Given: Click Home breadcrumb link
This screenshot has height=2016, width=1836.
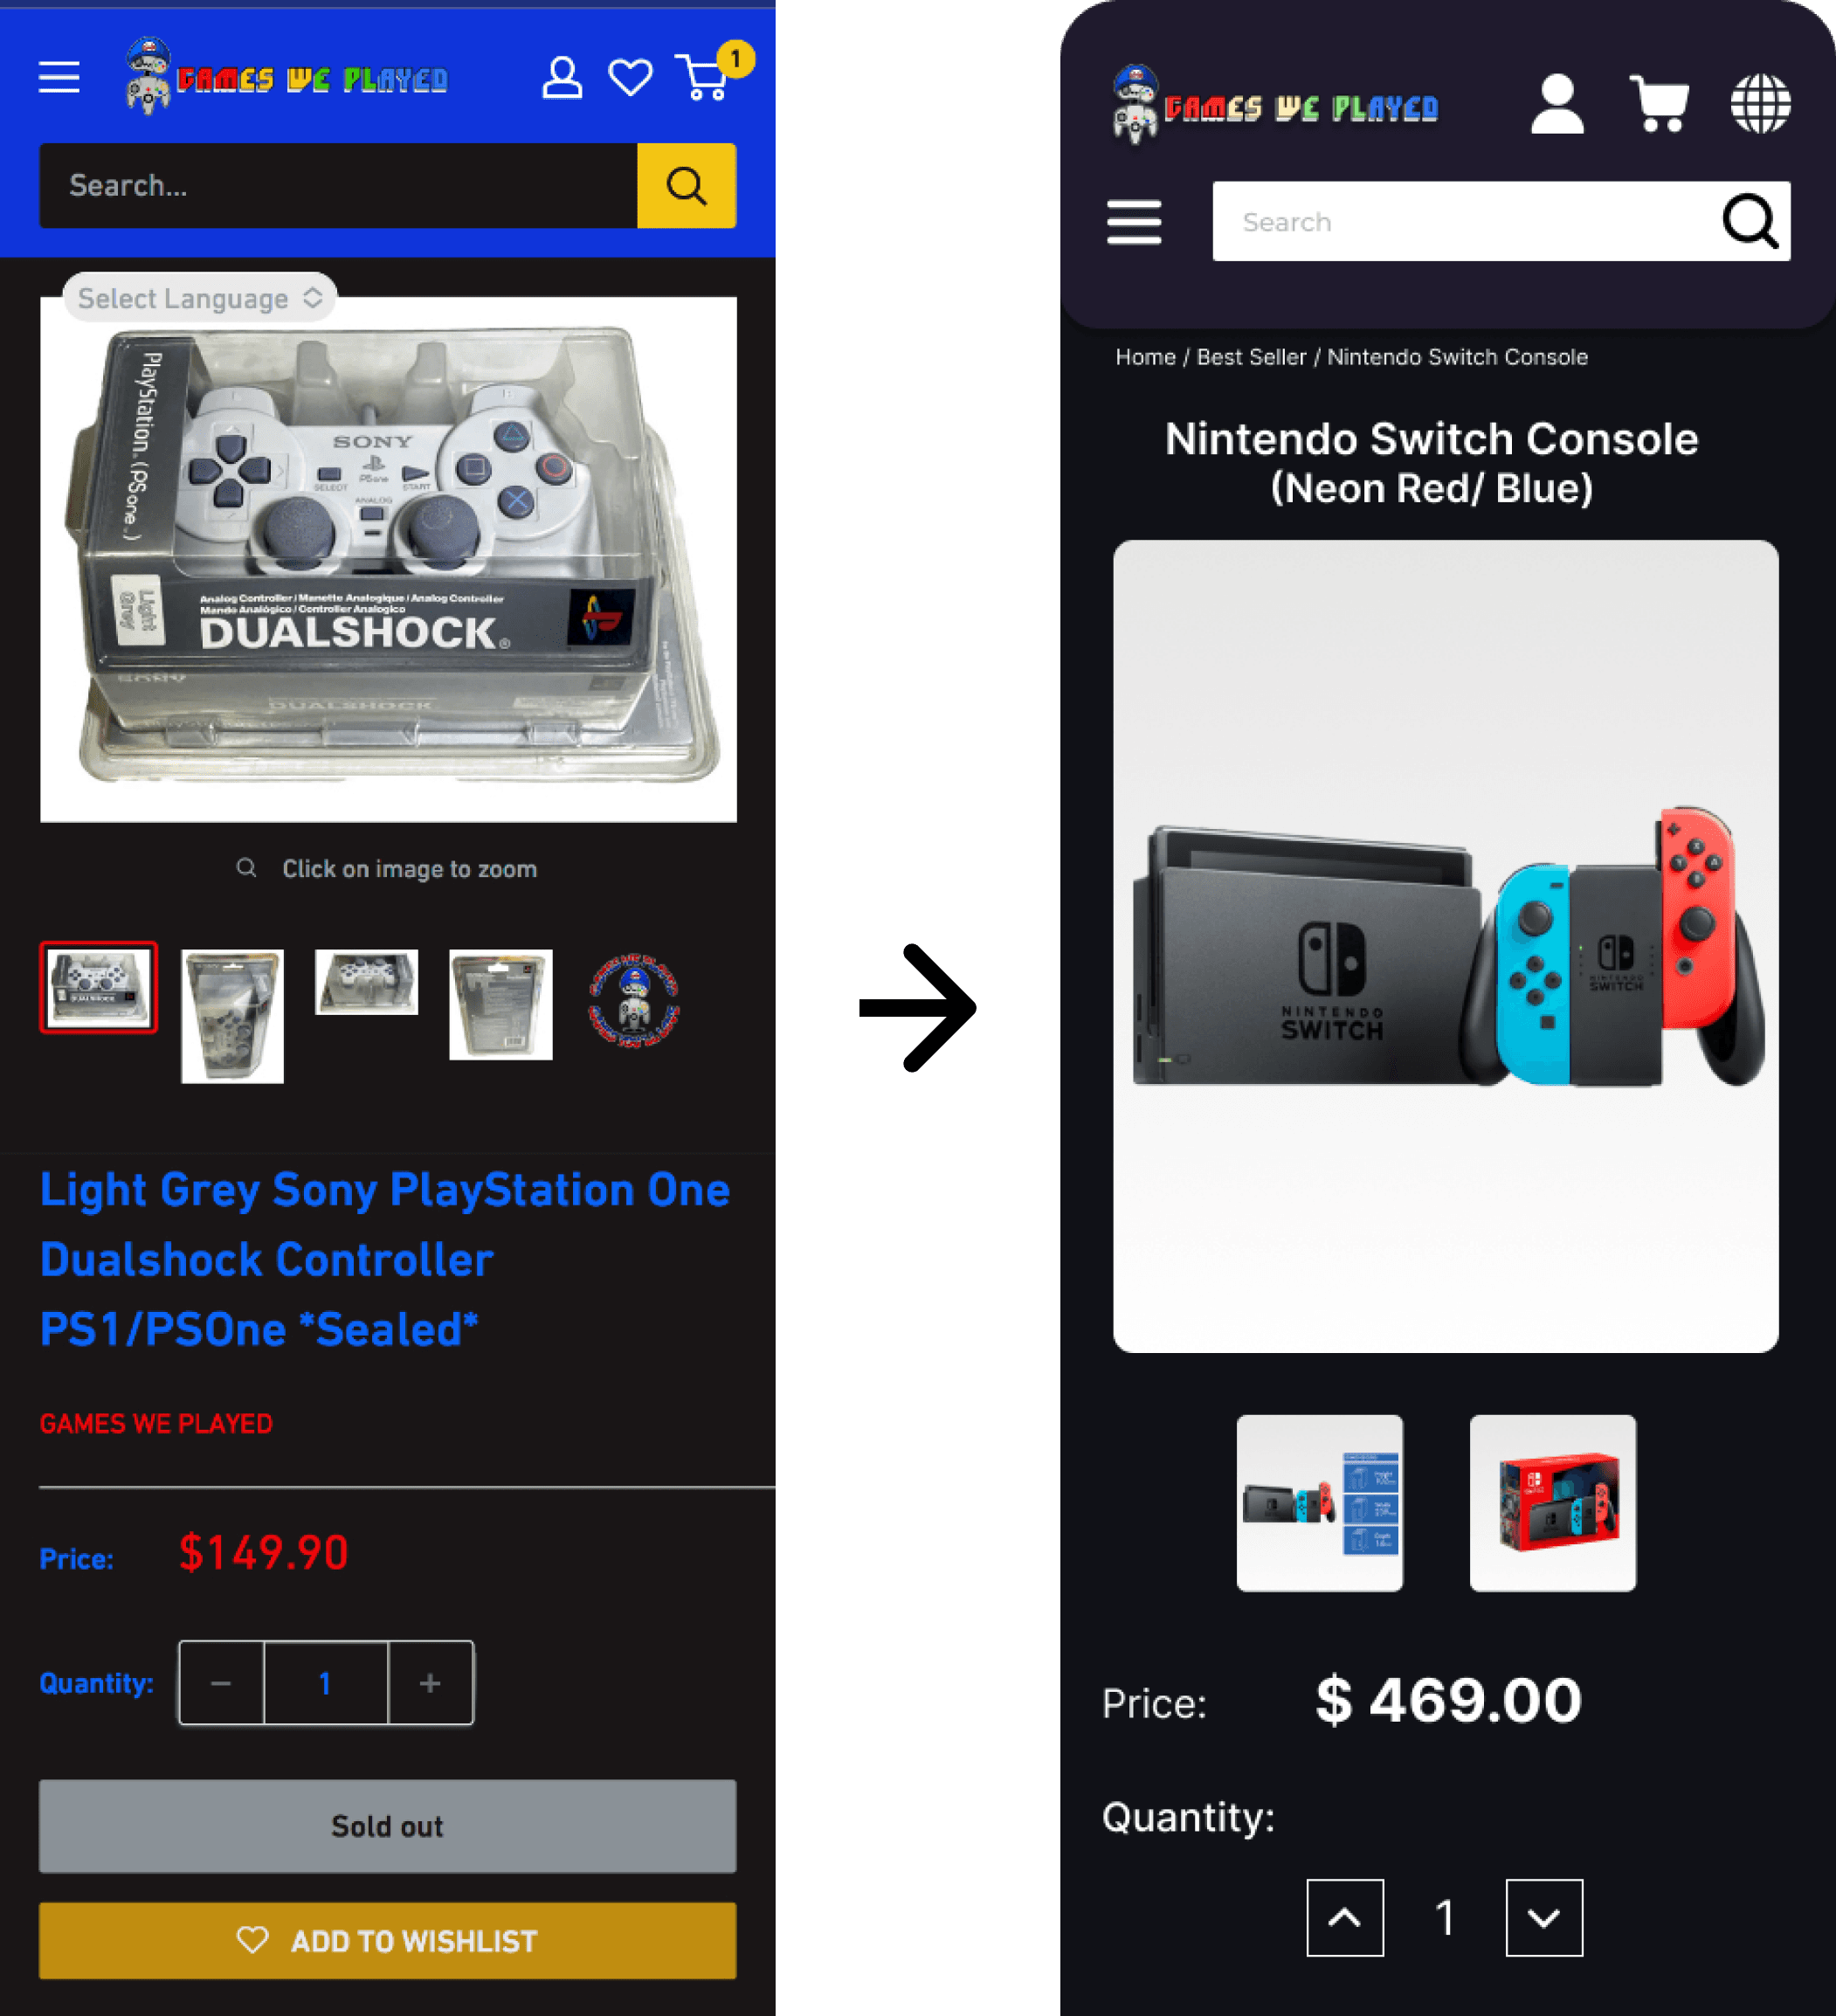Looking at the screenshot, I should click(x=1145, y=357).
